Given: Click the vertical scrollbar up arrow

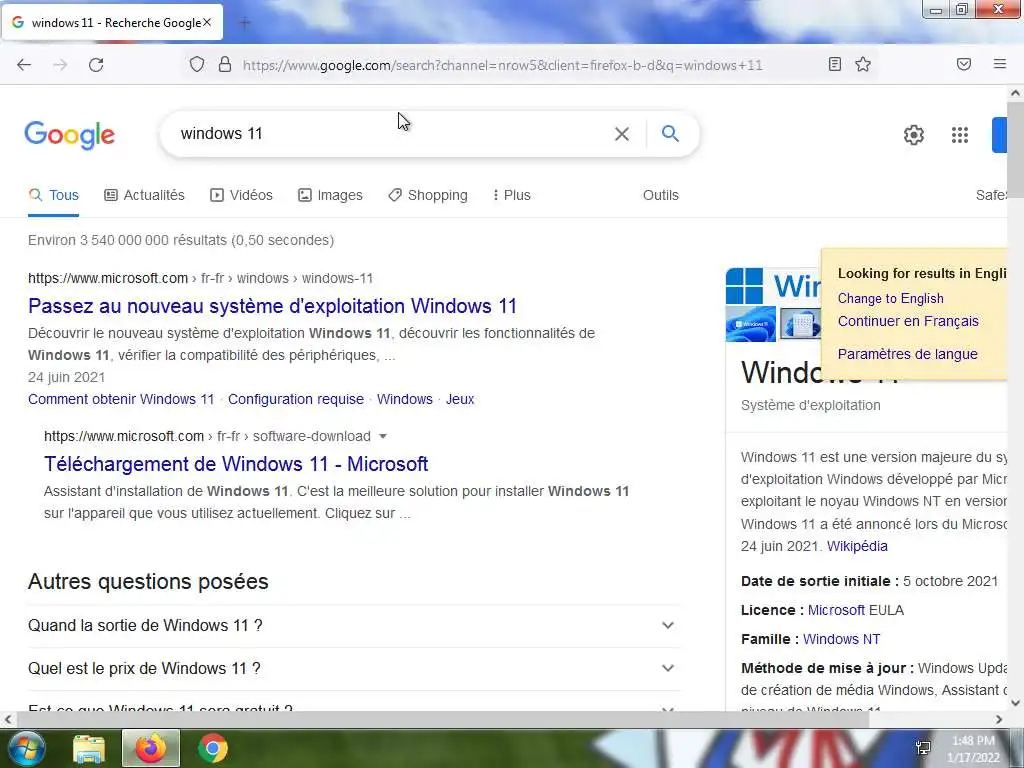Looking at the screenshot, I should (x=1016, y=93).
